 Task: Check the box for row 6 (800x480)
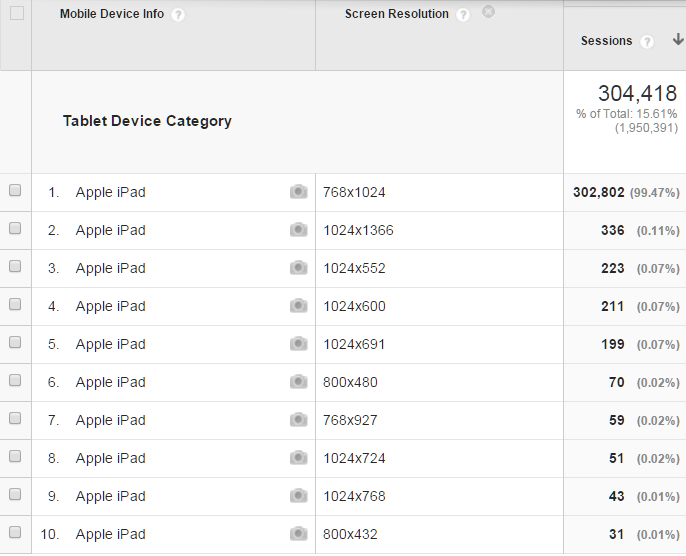[15, 381]
